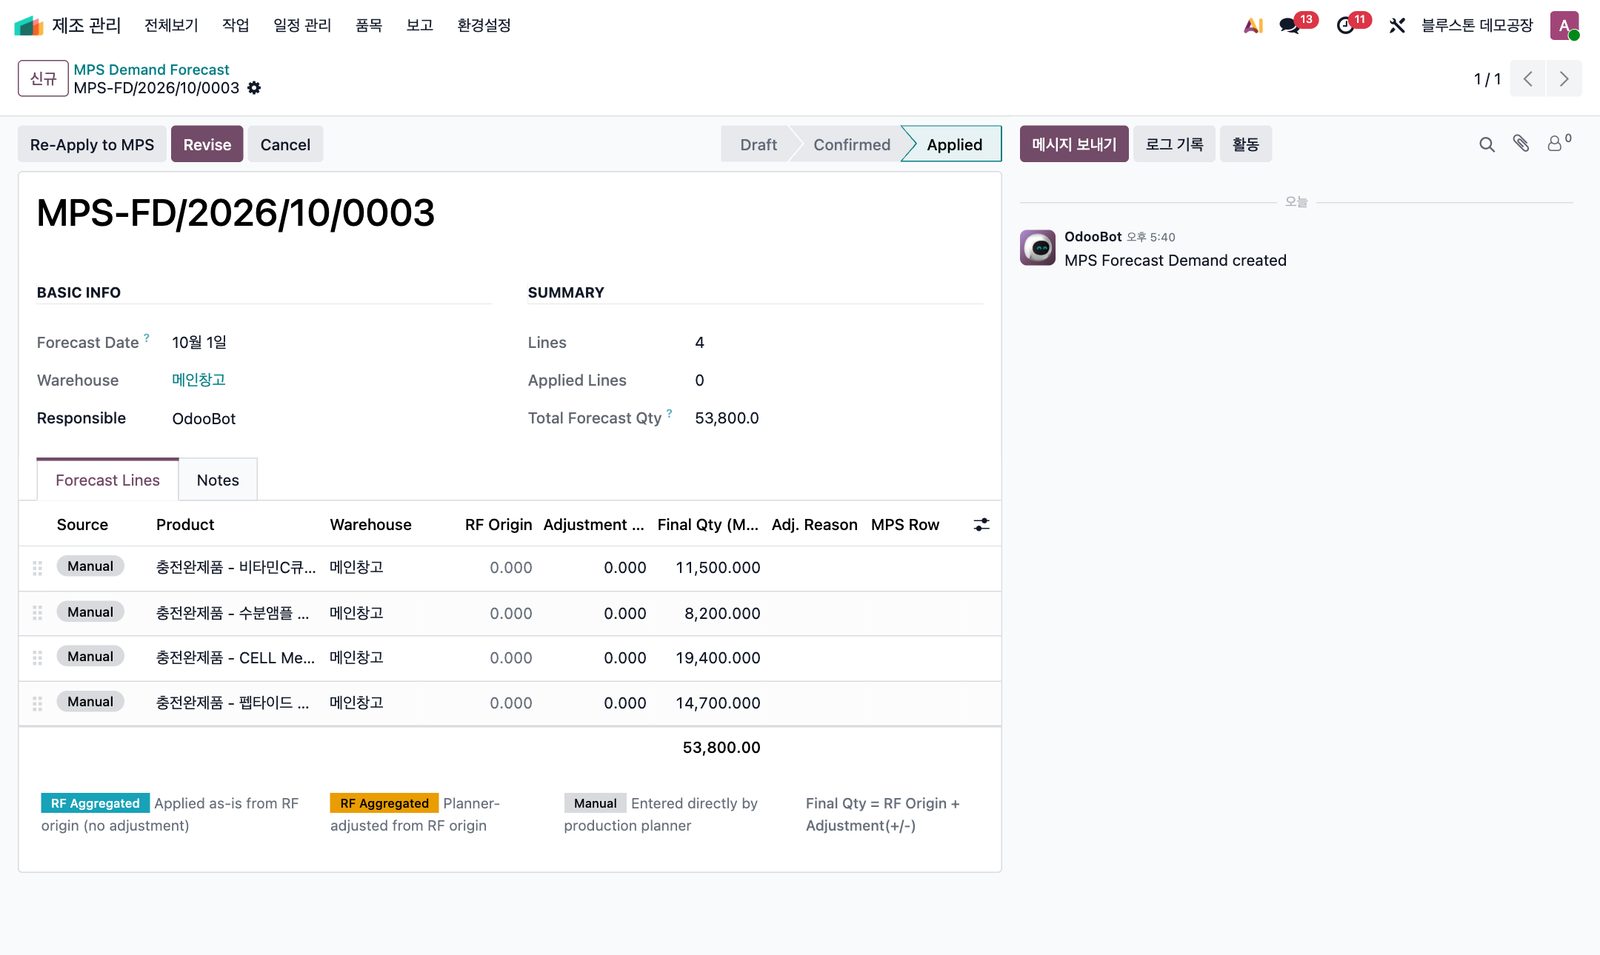
Task: Go to the next record
Action: 1564,79
